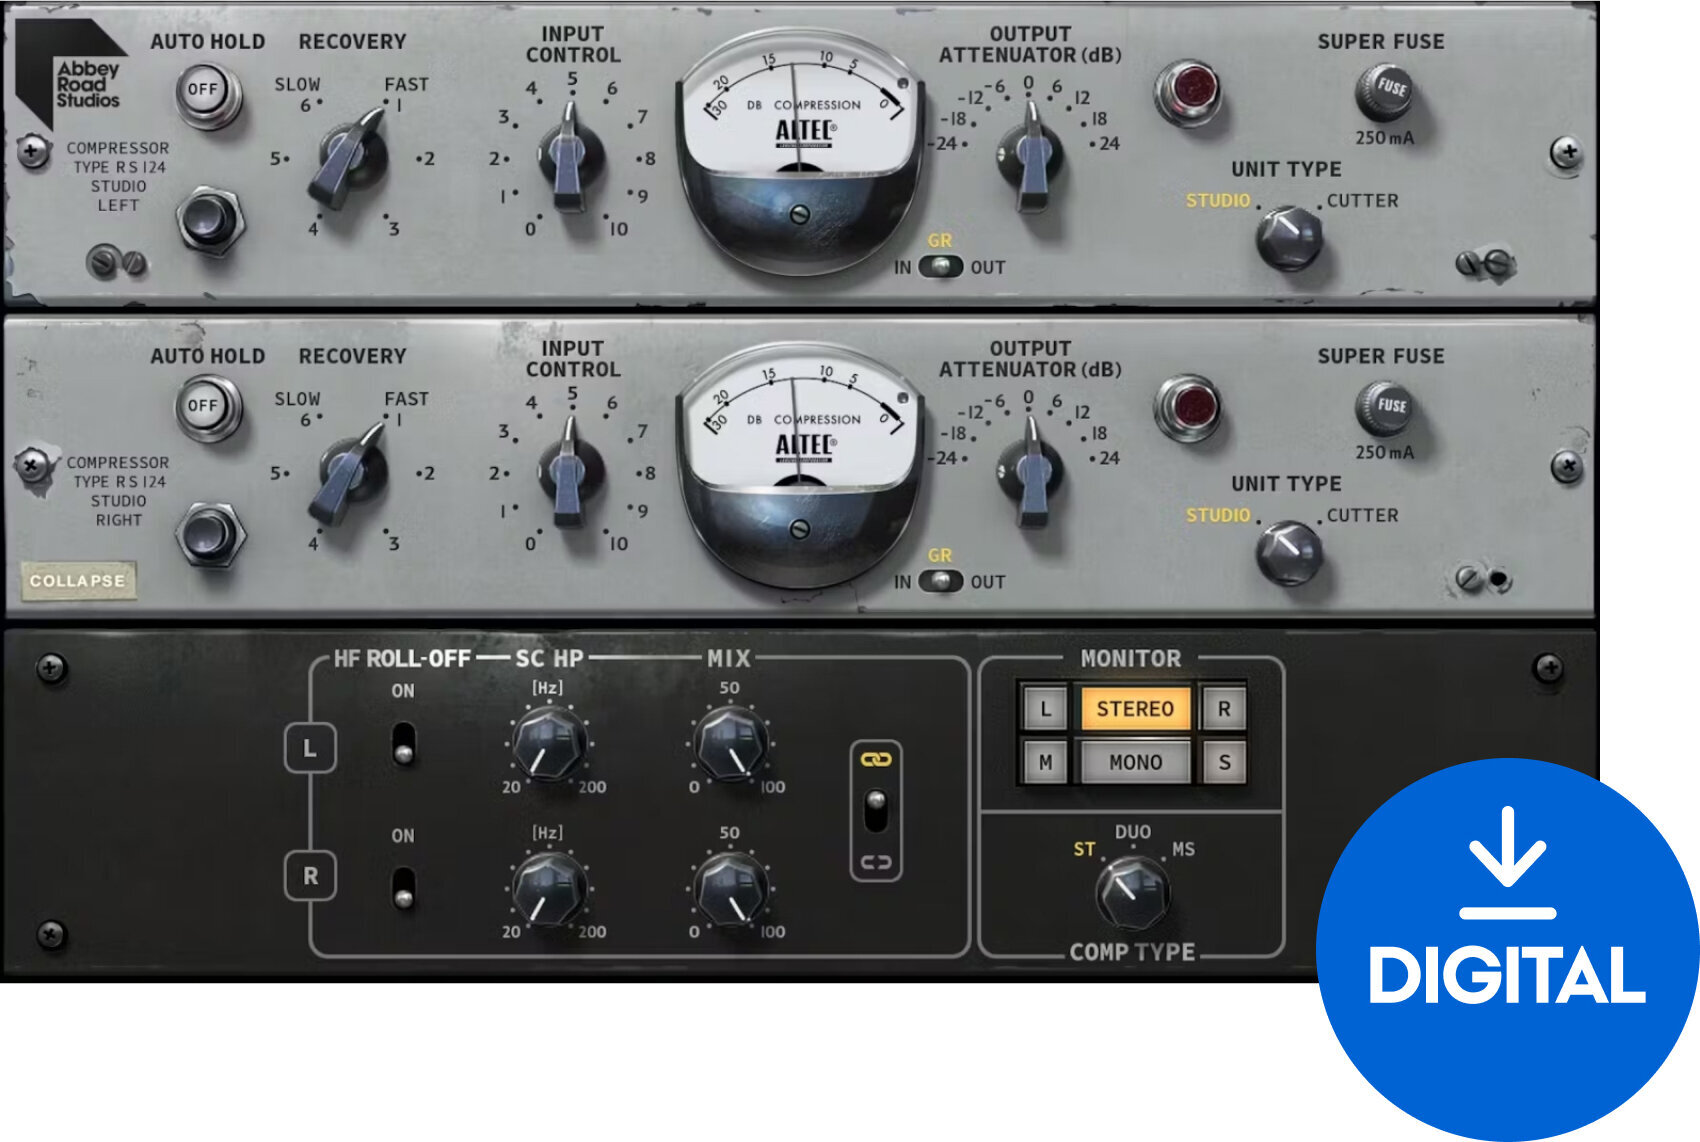Toggle HF Roll-Off ON switch for R channel
The height and width of the screenshot is (1142, 1700).
403,888
